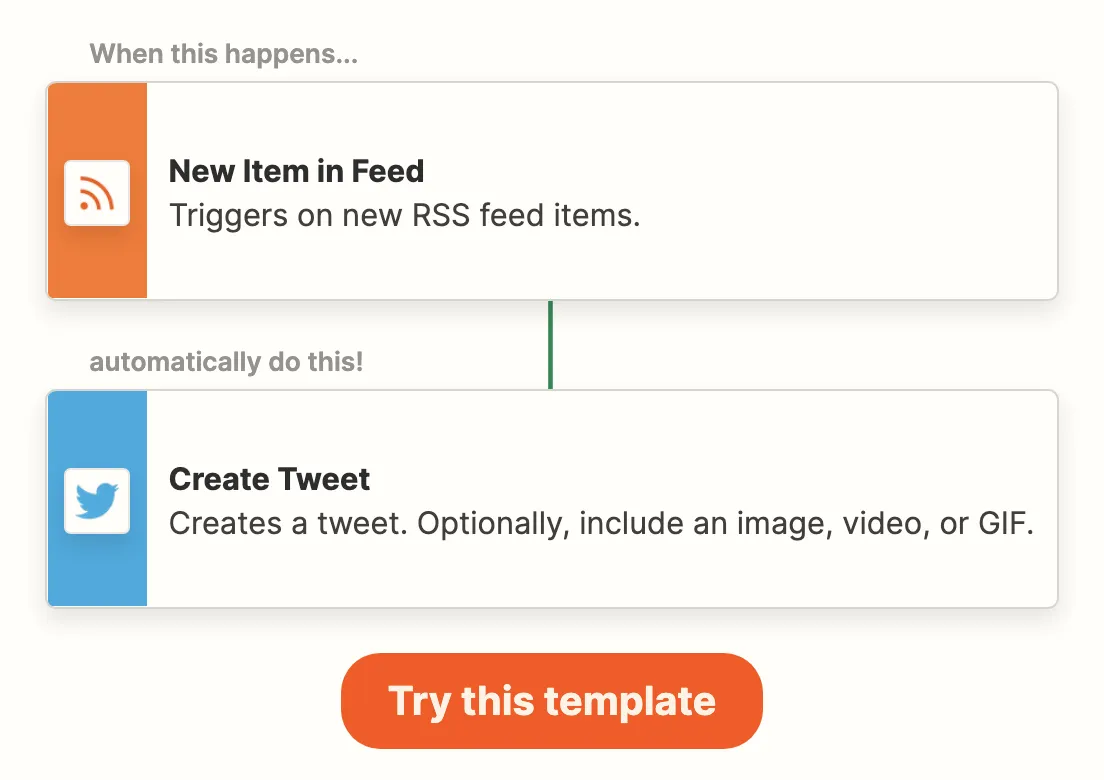This screenshot has width=1104, height=780.
Task: Select blank area below Create Tweet description
Action: (598, 574)
